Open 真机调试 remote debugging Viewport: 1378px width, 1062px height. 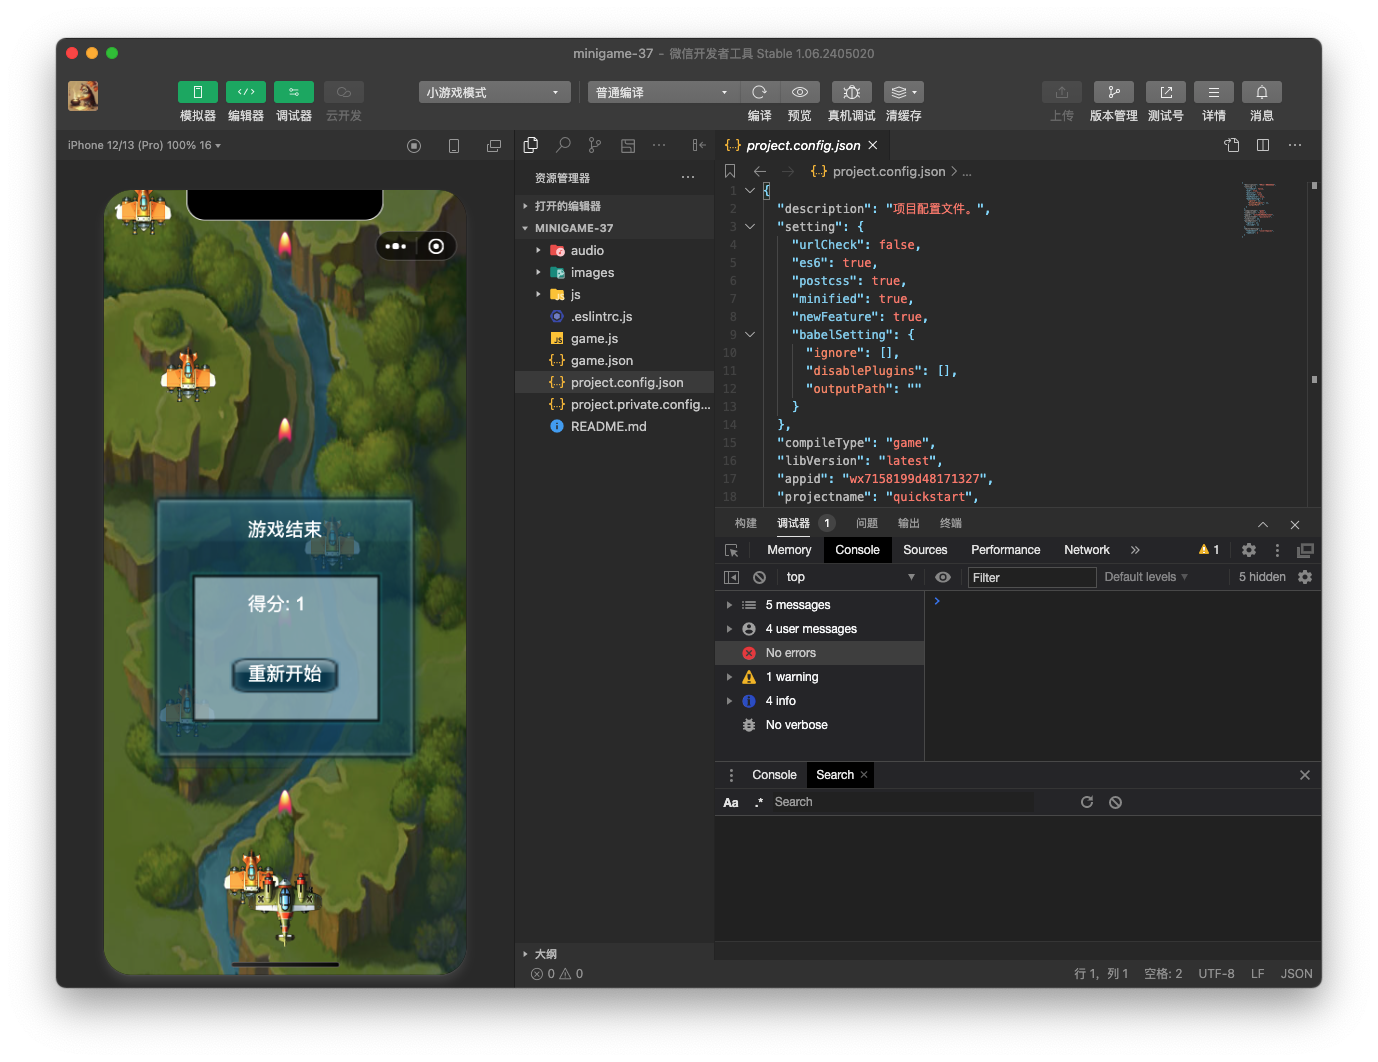(x=851, y=91)
